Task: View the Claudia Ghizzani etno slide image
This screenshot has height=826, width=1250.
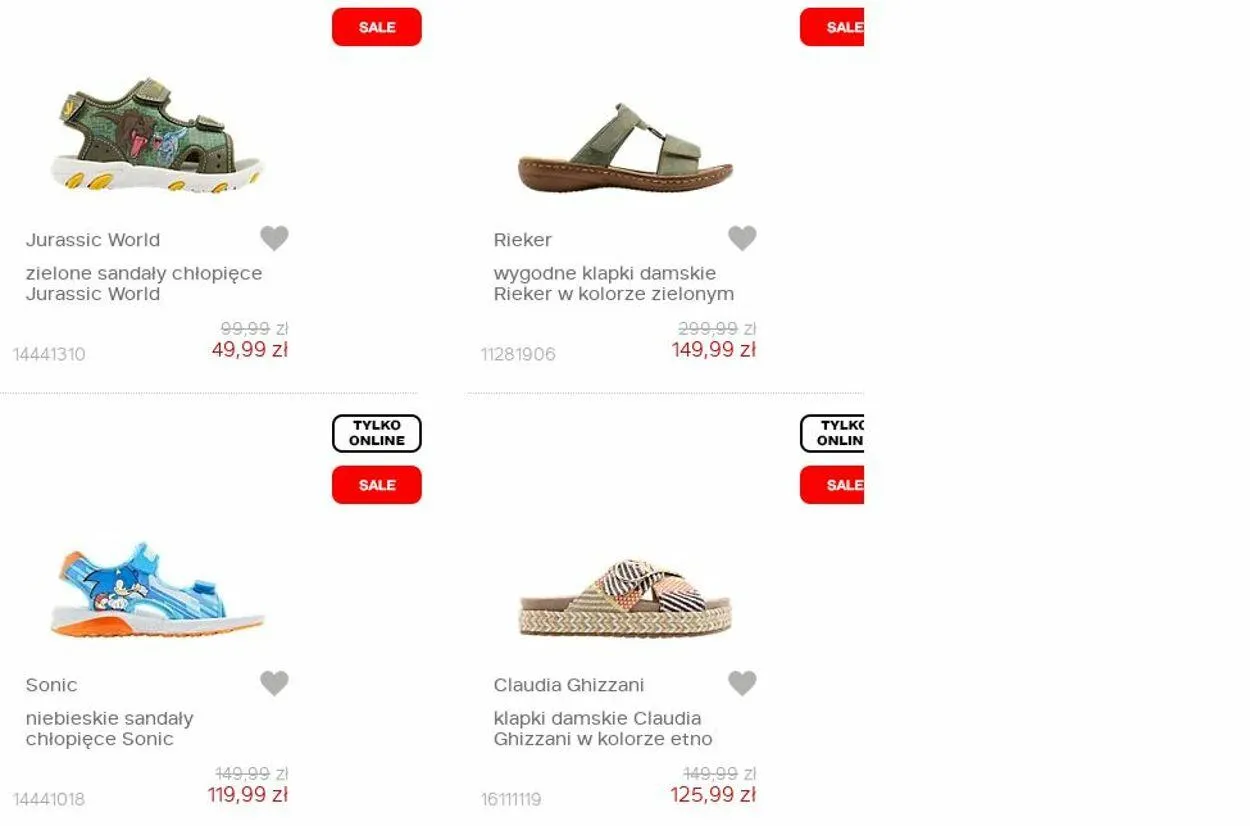Action: click(625, 598)
